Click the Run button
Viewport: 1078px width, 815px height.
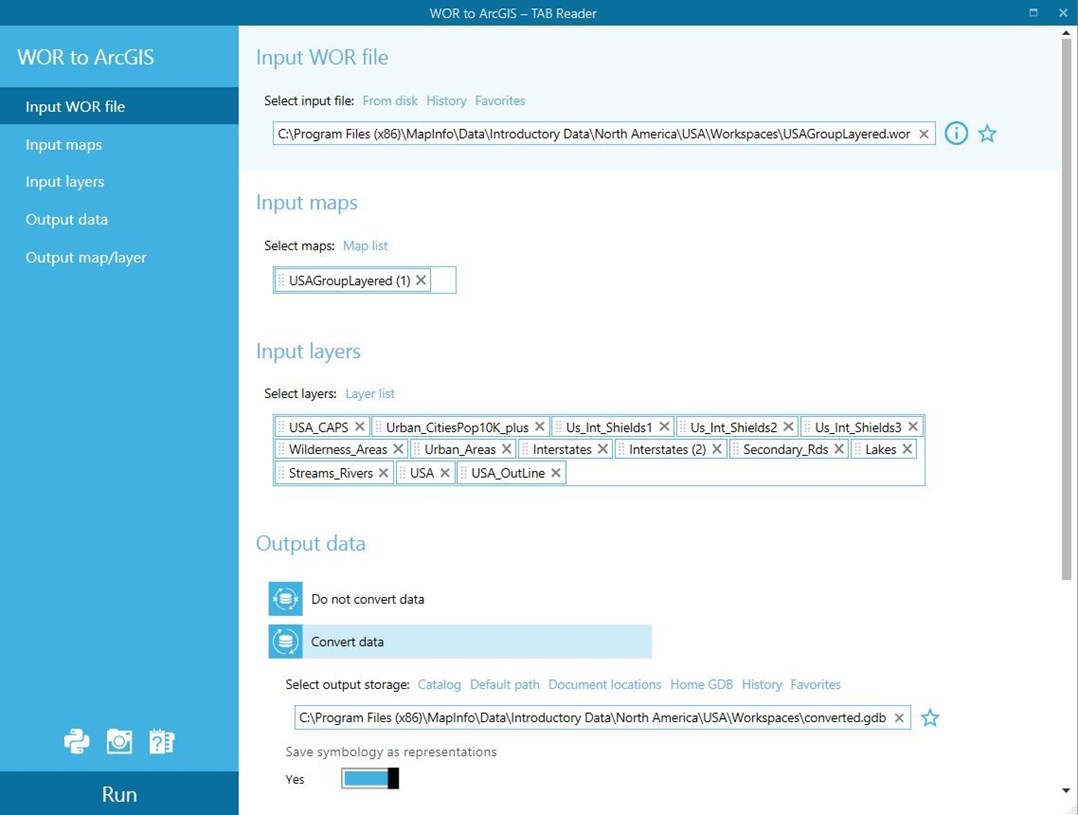click(x=119, y=794)
